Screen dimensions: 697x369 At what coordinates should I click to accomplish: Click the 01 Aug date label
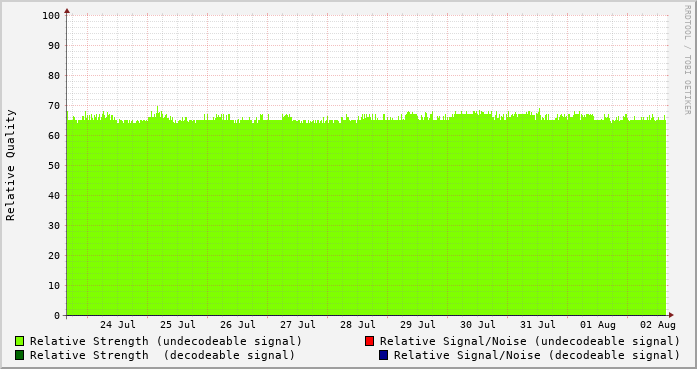tap(598, 325)
